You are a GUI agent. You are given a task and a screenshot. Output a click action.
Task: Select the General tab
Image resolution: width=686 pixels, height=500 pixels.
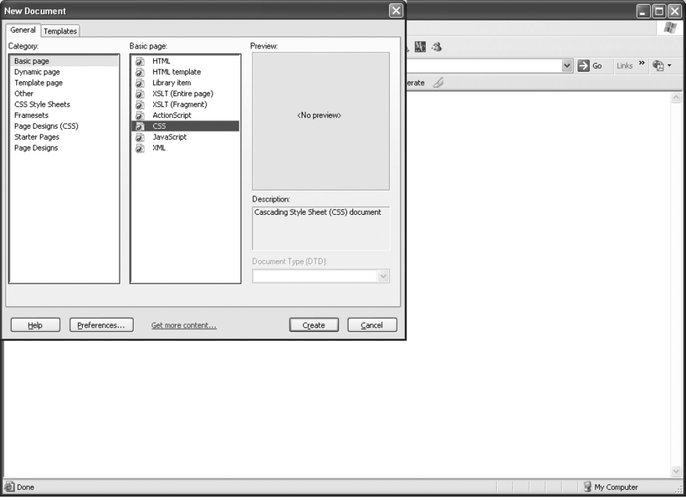(x=23, y=30)
